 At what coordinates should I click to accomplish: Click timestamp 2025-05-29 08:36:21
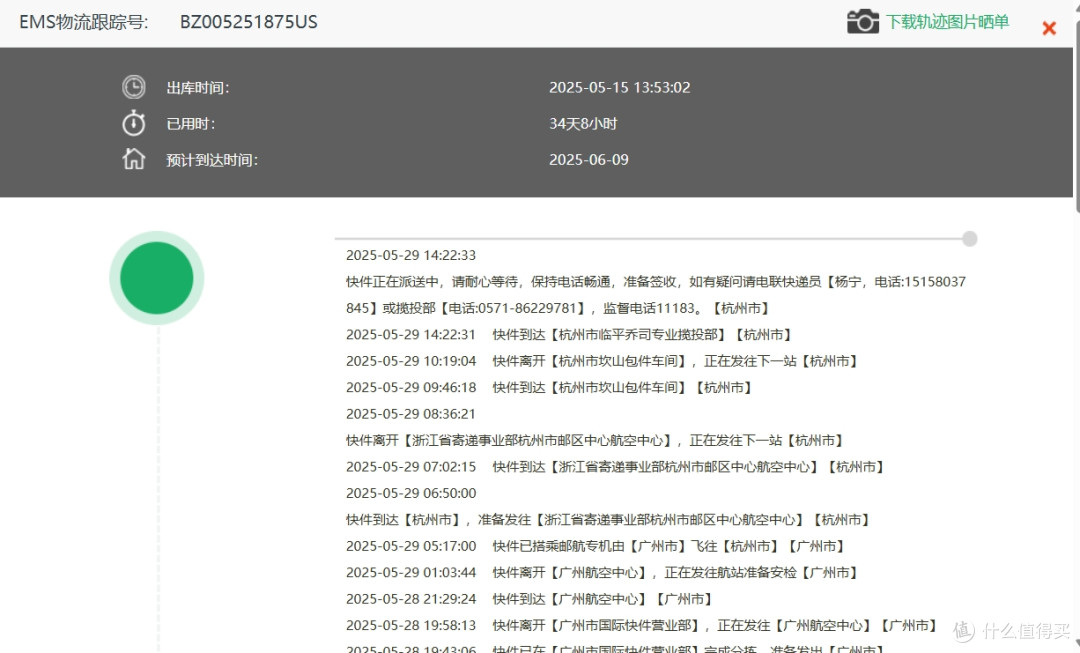tap(411, 414)
